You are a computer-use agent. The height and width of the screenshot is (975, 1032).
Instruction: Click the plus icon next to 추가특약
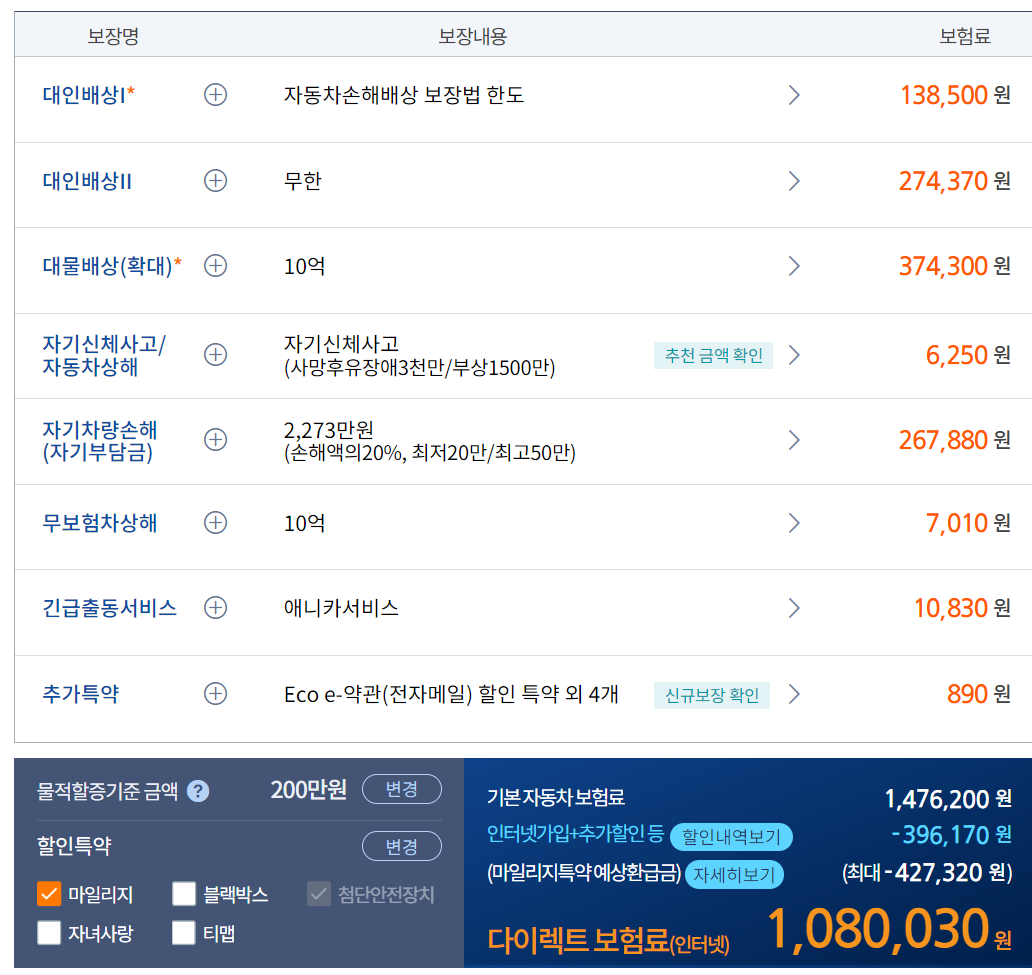(x=215, y=694)
